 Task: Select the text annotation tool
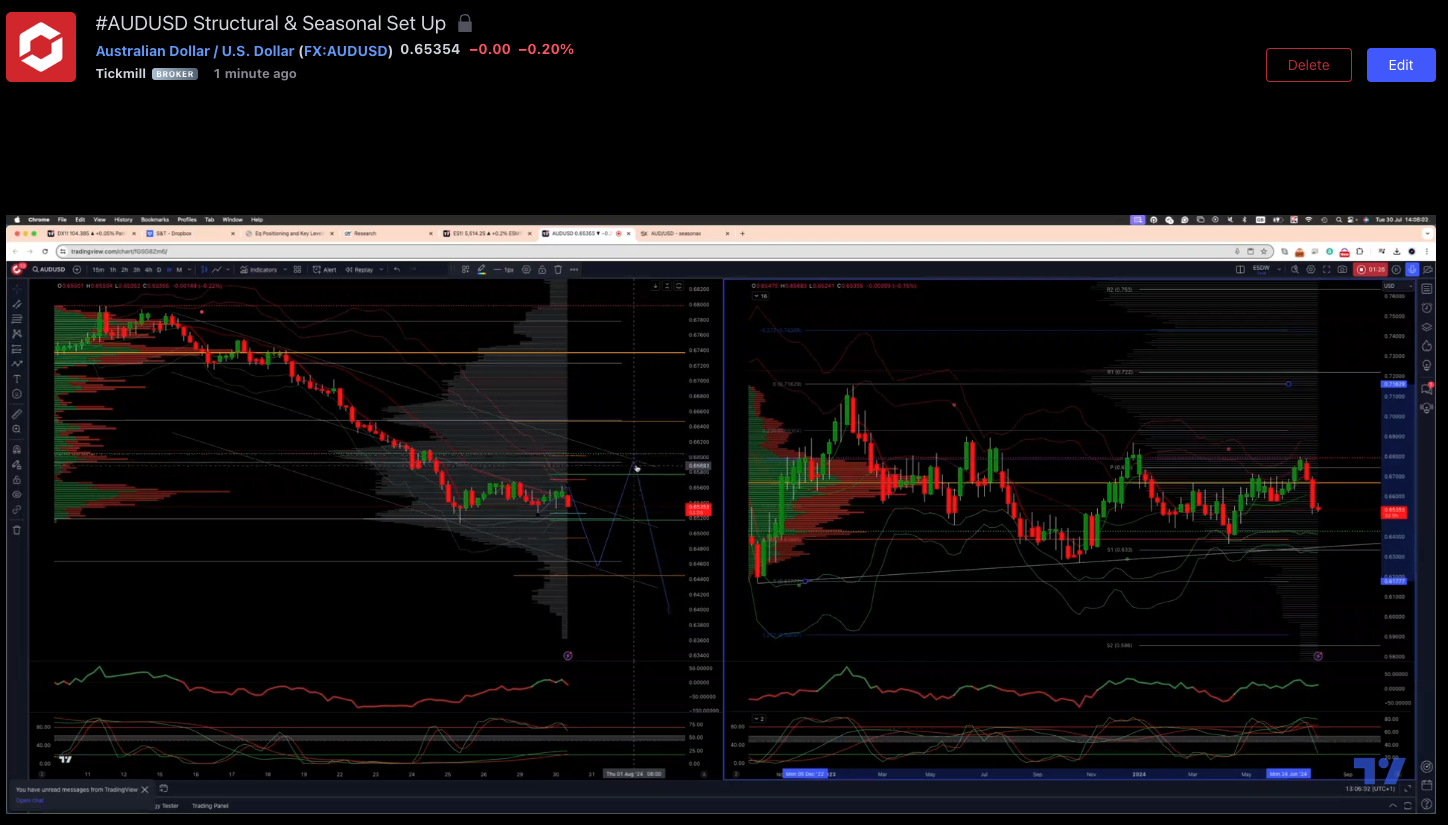tap(17, 379)
